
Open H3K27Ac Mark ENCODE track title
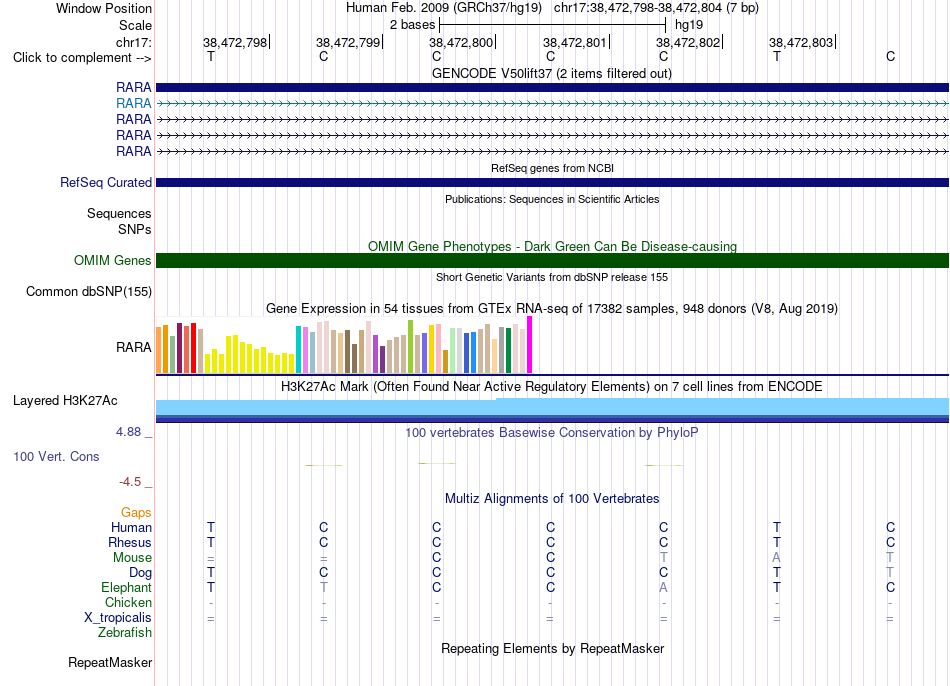coord(552,387)
